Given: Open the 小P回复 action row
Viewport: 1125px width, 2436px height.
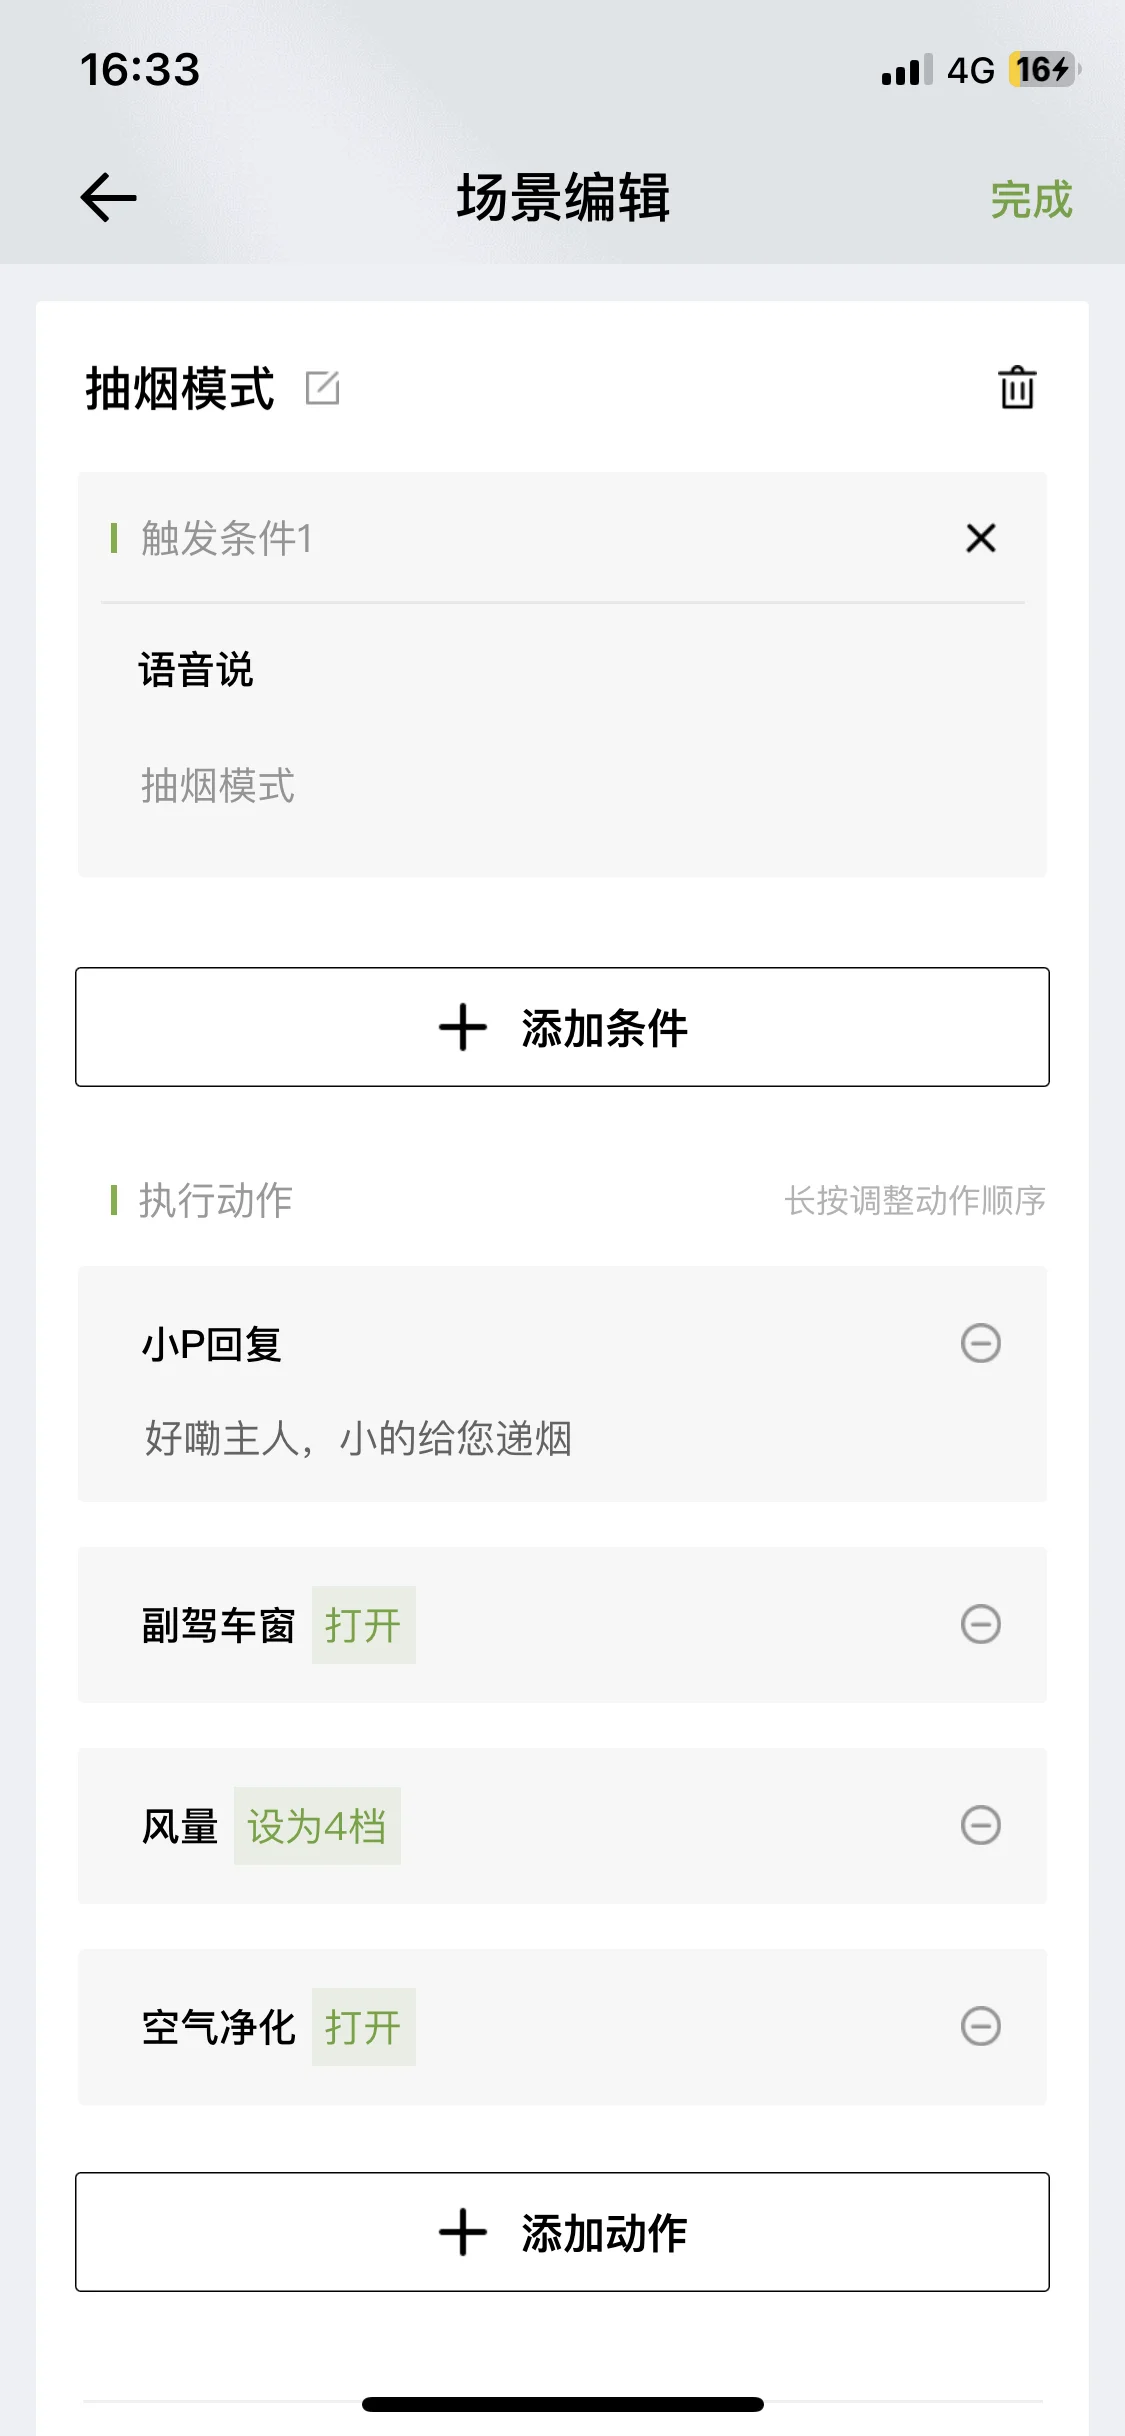Looking at the screenshot, I should pos(562,1384).
